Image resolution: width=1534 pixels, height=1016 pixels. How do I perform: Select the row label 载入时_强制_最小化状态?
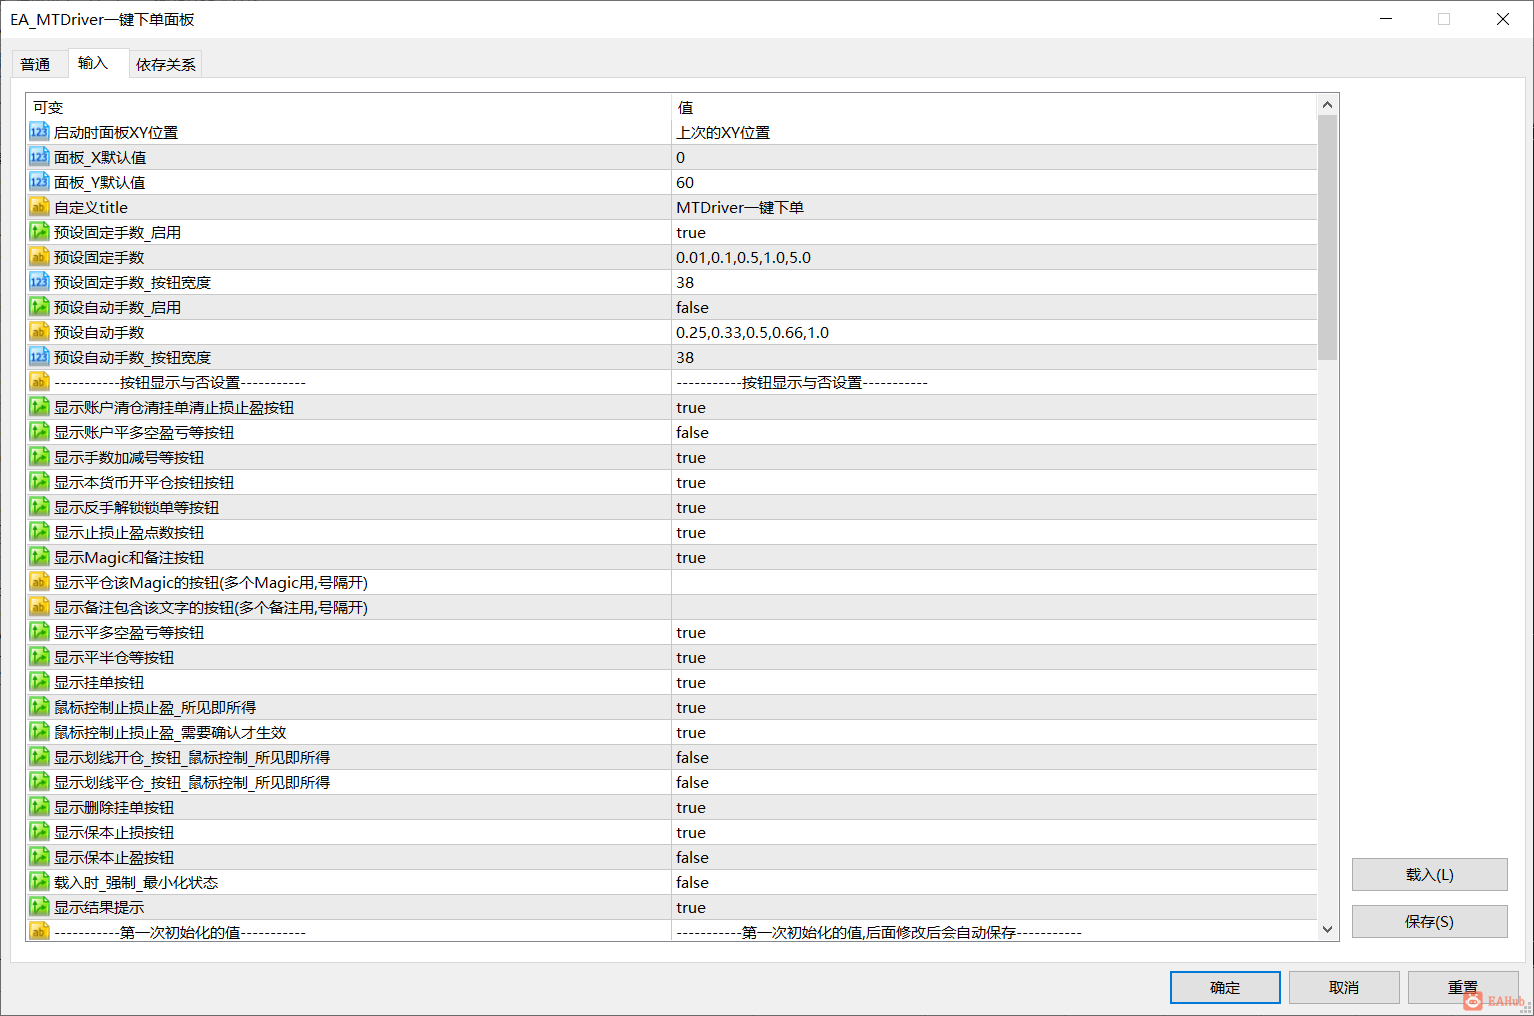coord(136,882)
